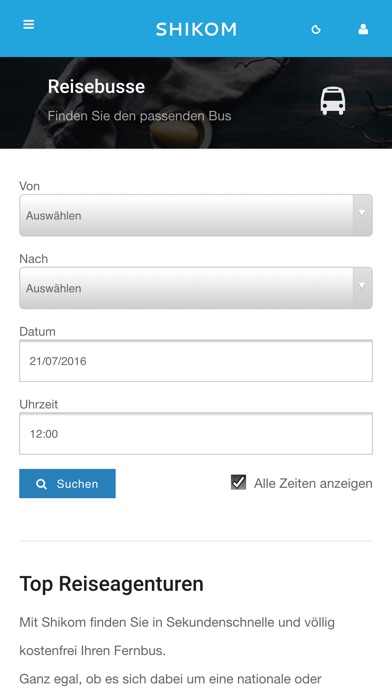This screenshot has width=392, height=696.
Task: Open the user account icon
Action: pos(363,29)
